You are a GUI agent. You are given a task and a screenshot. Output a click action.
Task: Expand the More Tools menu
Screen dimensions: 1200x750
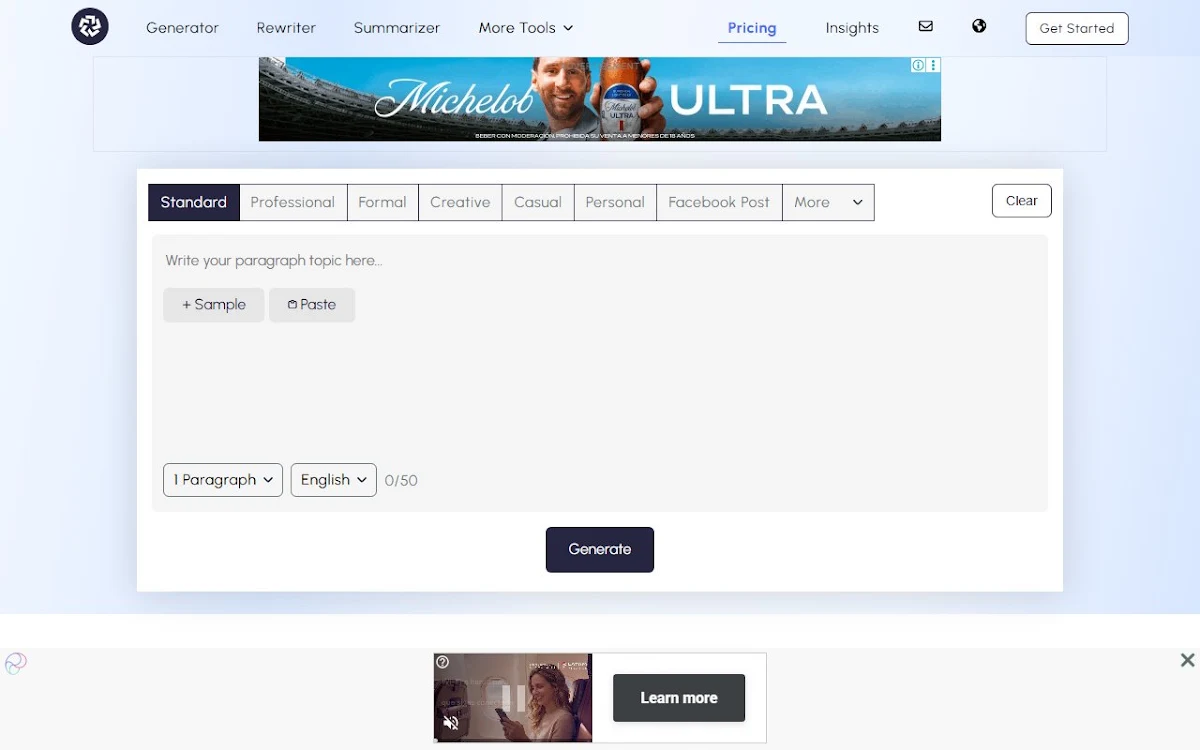tap(526, 28)
